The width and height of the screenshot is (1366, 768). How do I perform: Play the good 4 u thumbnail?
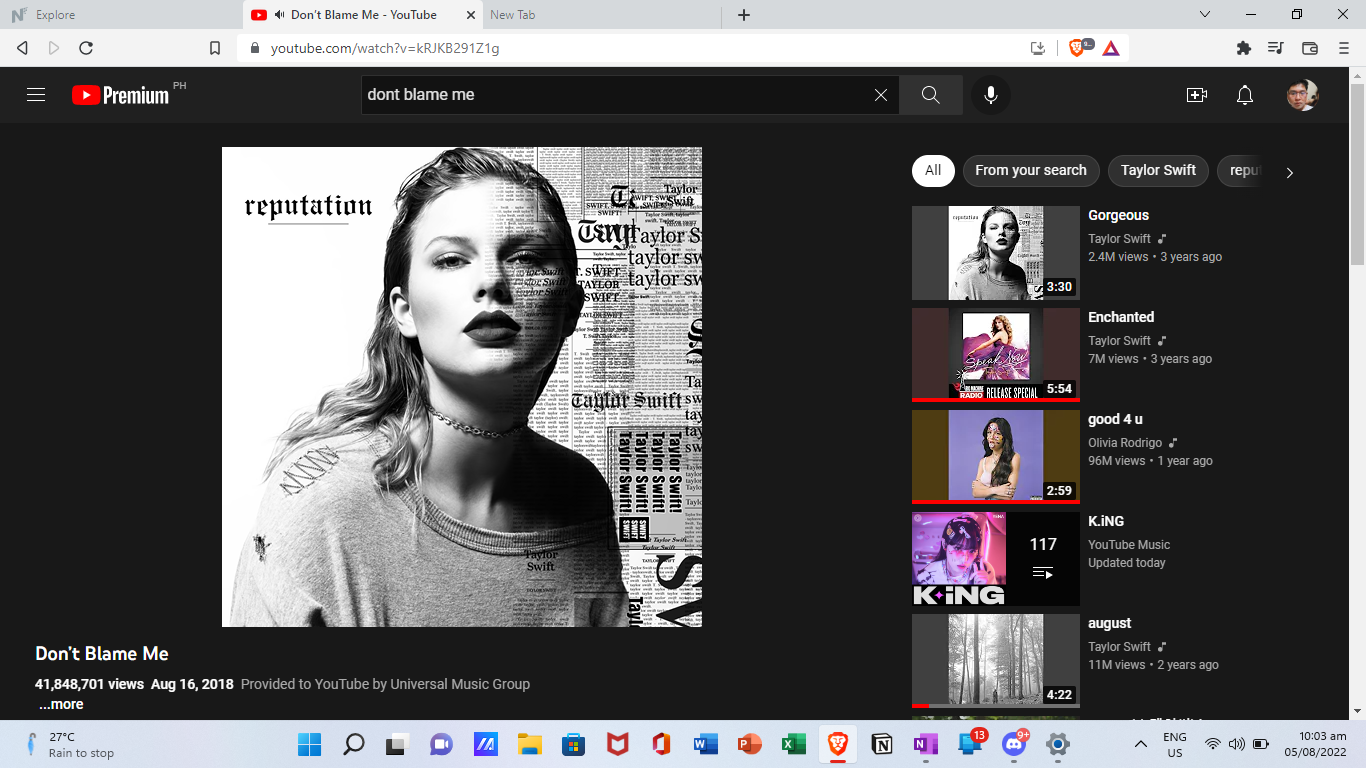click(996, 457)
